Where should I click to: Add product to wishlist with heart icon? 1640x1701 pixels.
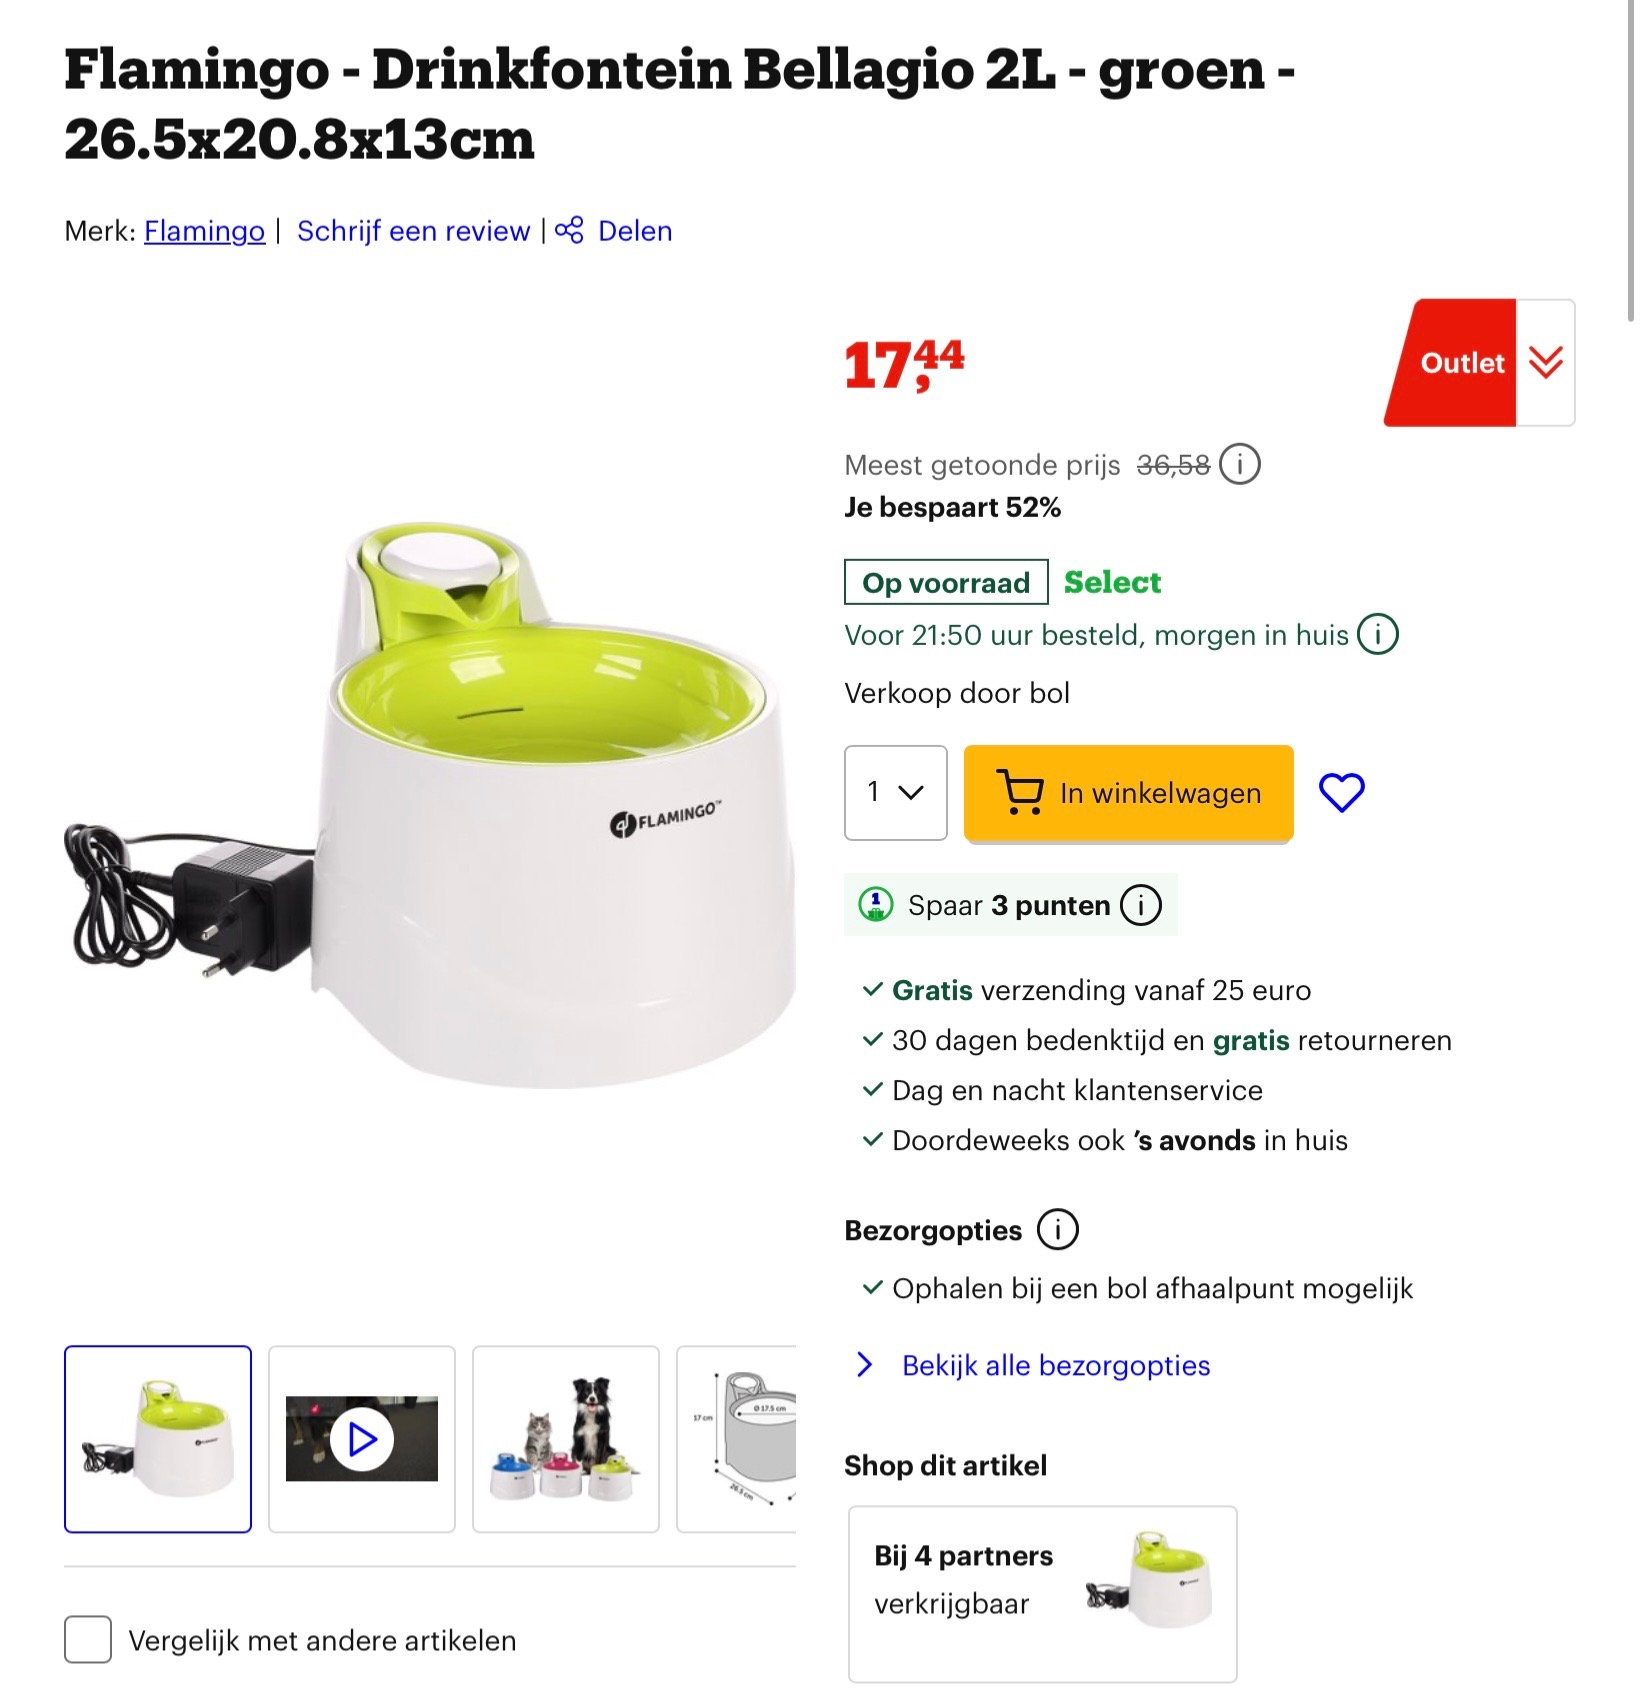pos(1341,793)
